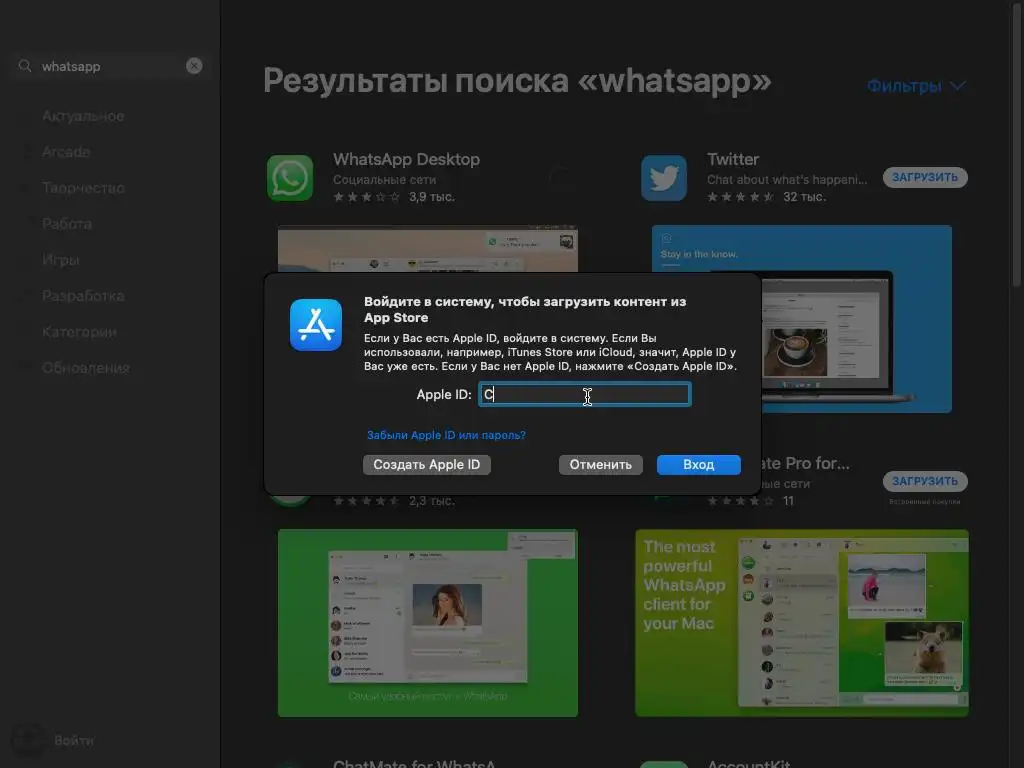
Task: Select 'Игры' in the sidebar
Action: pos(61,259)
